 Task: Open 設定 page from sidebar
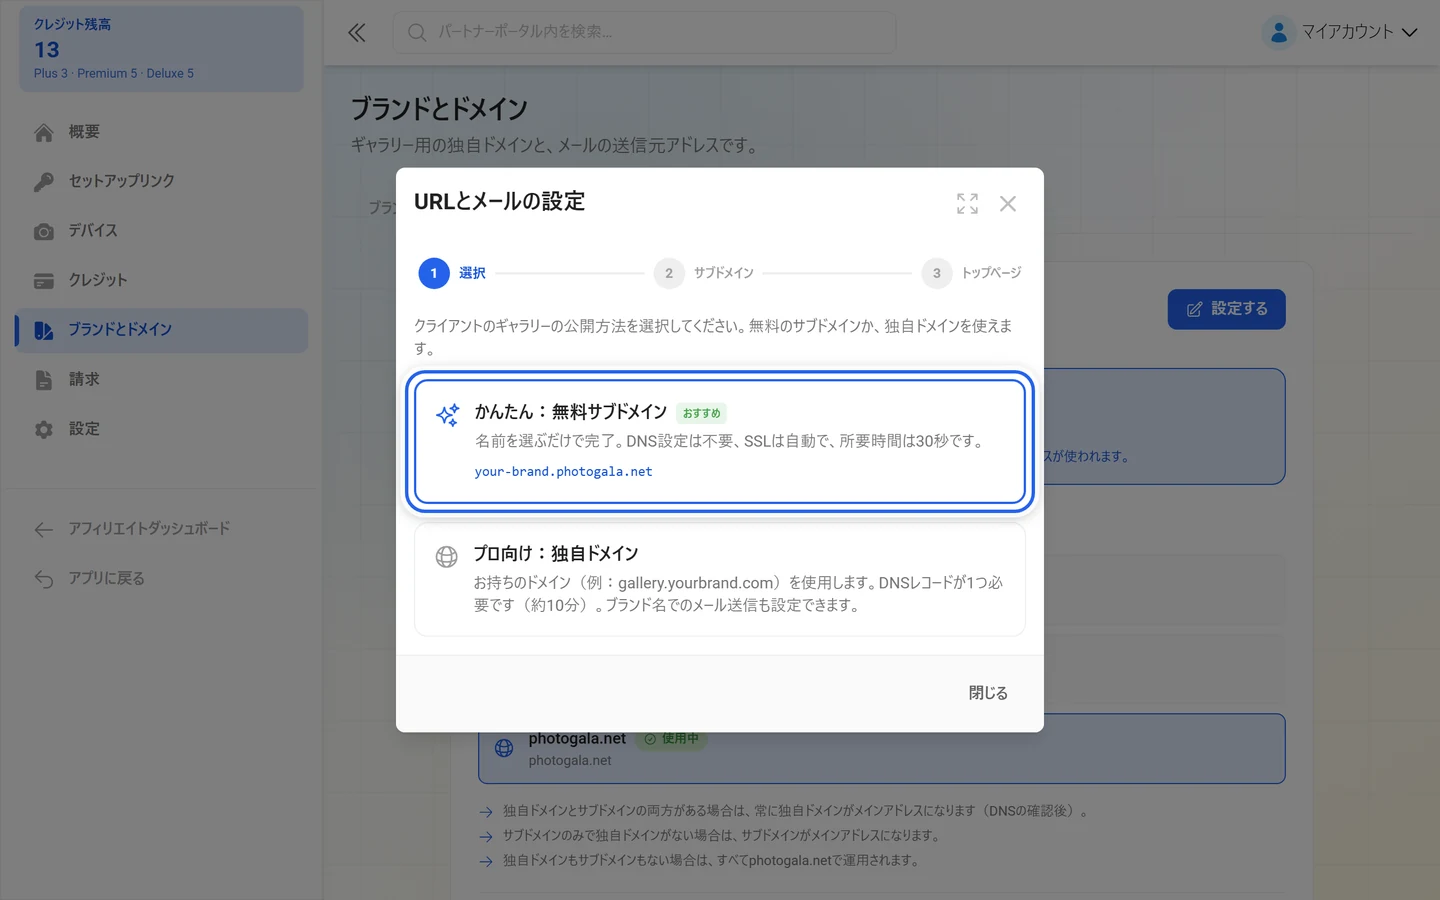[x=162, y=429]
